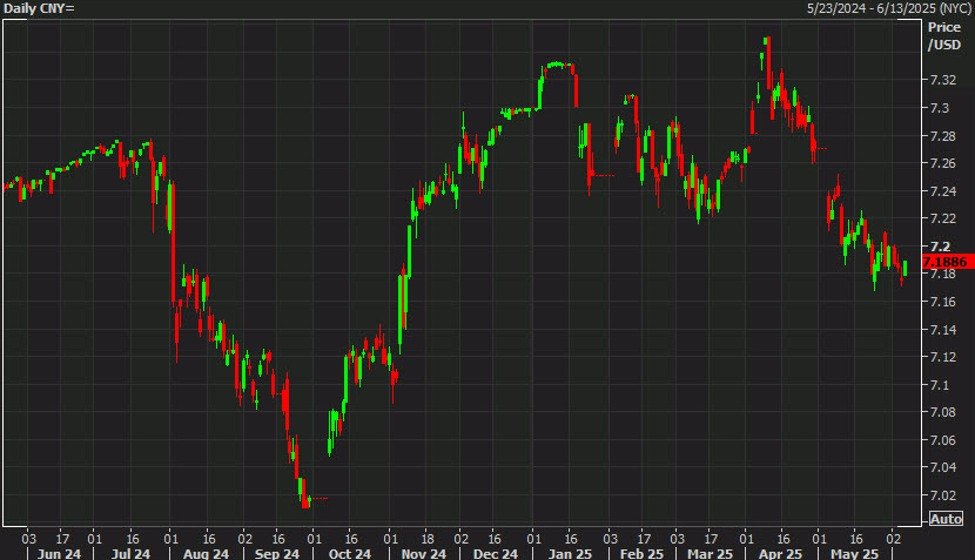This screenshot has height=560, width=975.
Task: Click the 7.32 price axis level
Action: coord(940,80)
